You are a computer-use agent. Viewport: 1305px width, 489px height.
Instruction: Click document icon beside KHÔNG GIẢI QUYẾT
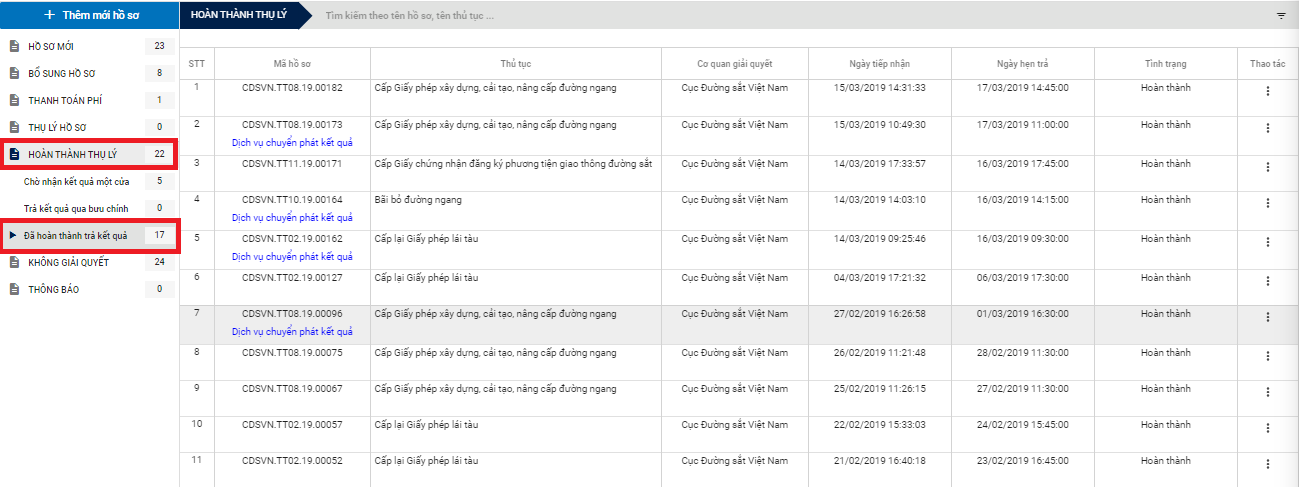click(x=14, y=263)
